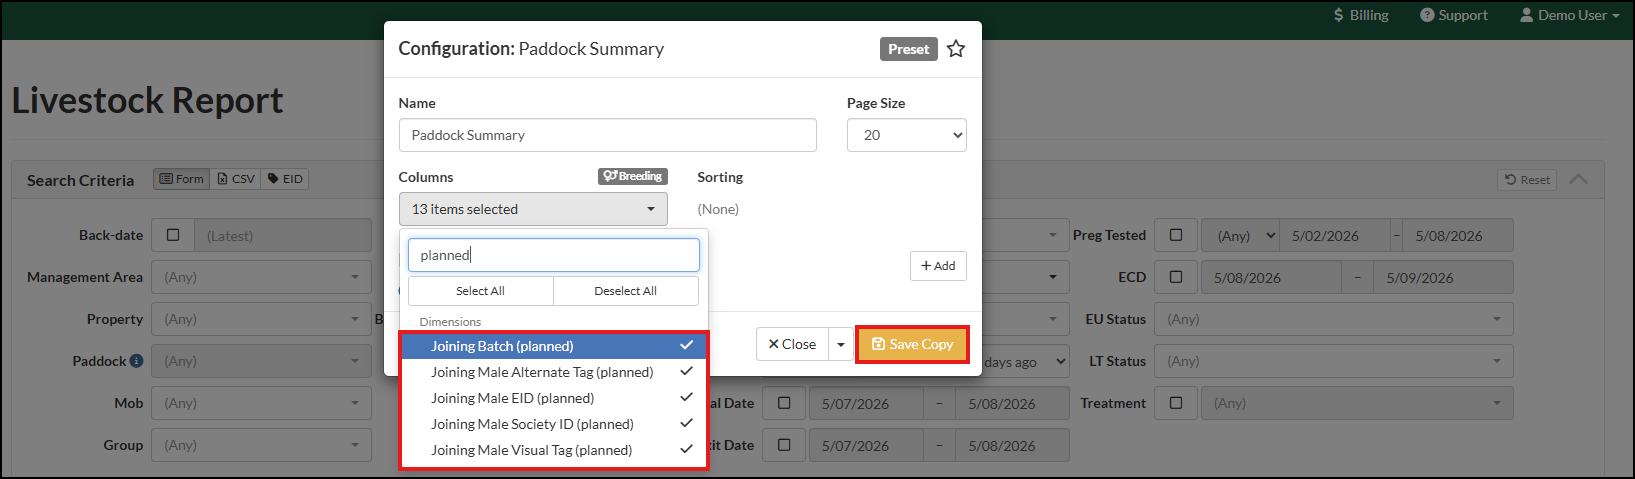
Task: Enable the ECD checkbox
Action: (1176, 277)
